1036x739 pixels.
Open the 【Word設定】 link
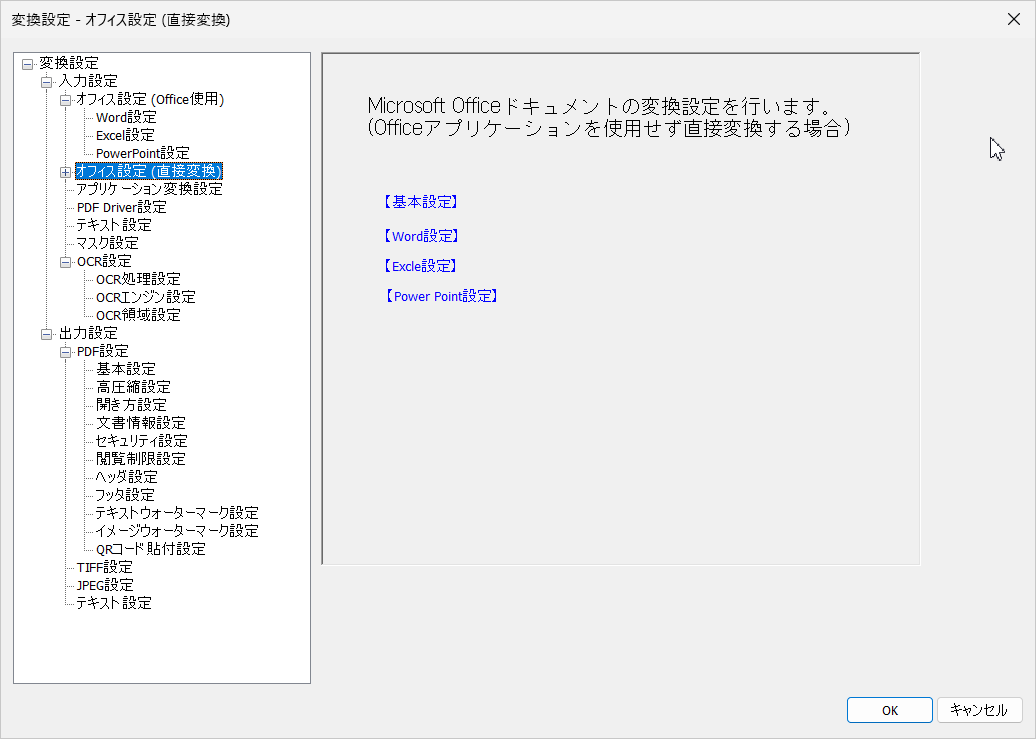click(421, 235)
